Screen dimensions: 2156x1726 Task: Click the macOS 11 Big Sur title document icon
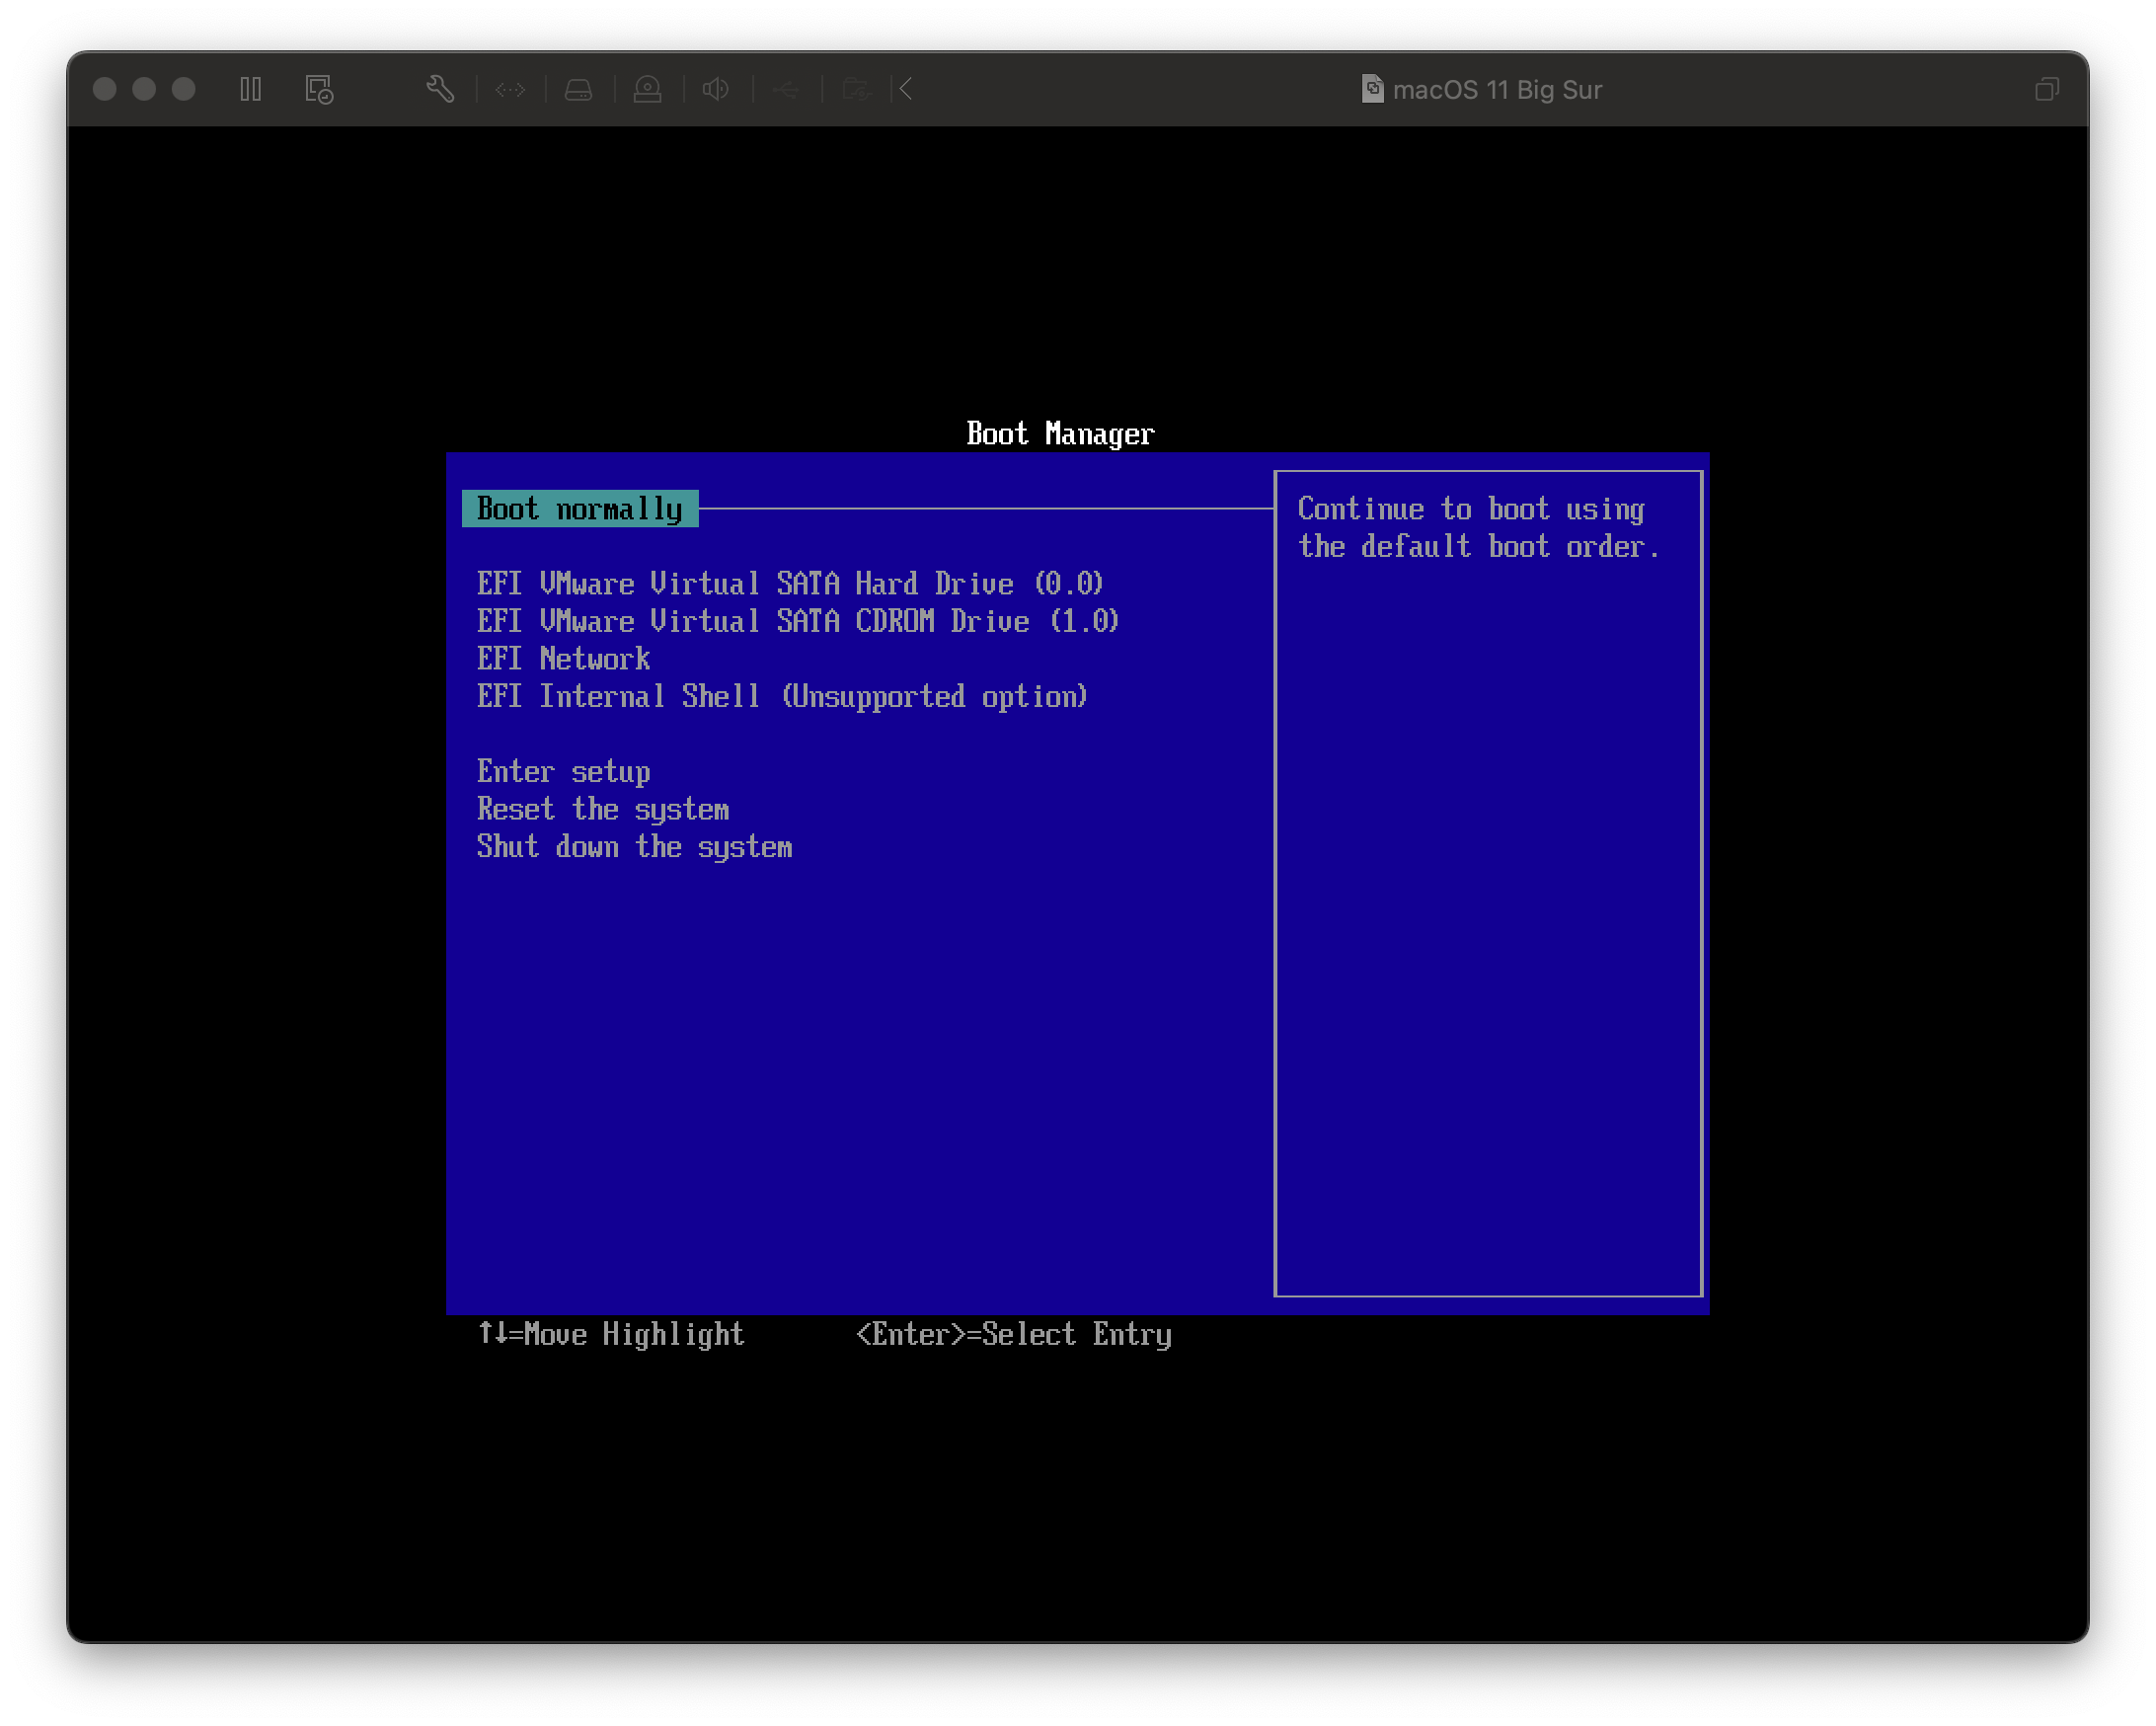(x=1373, y=89)
